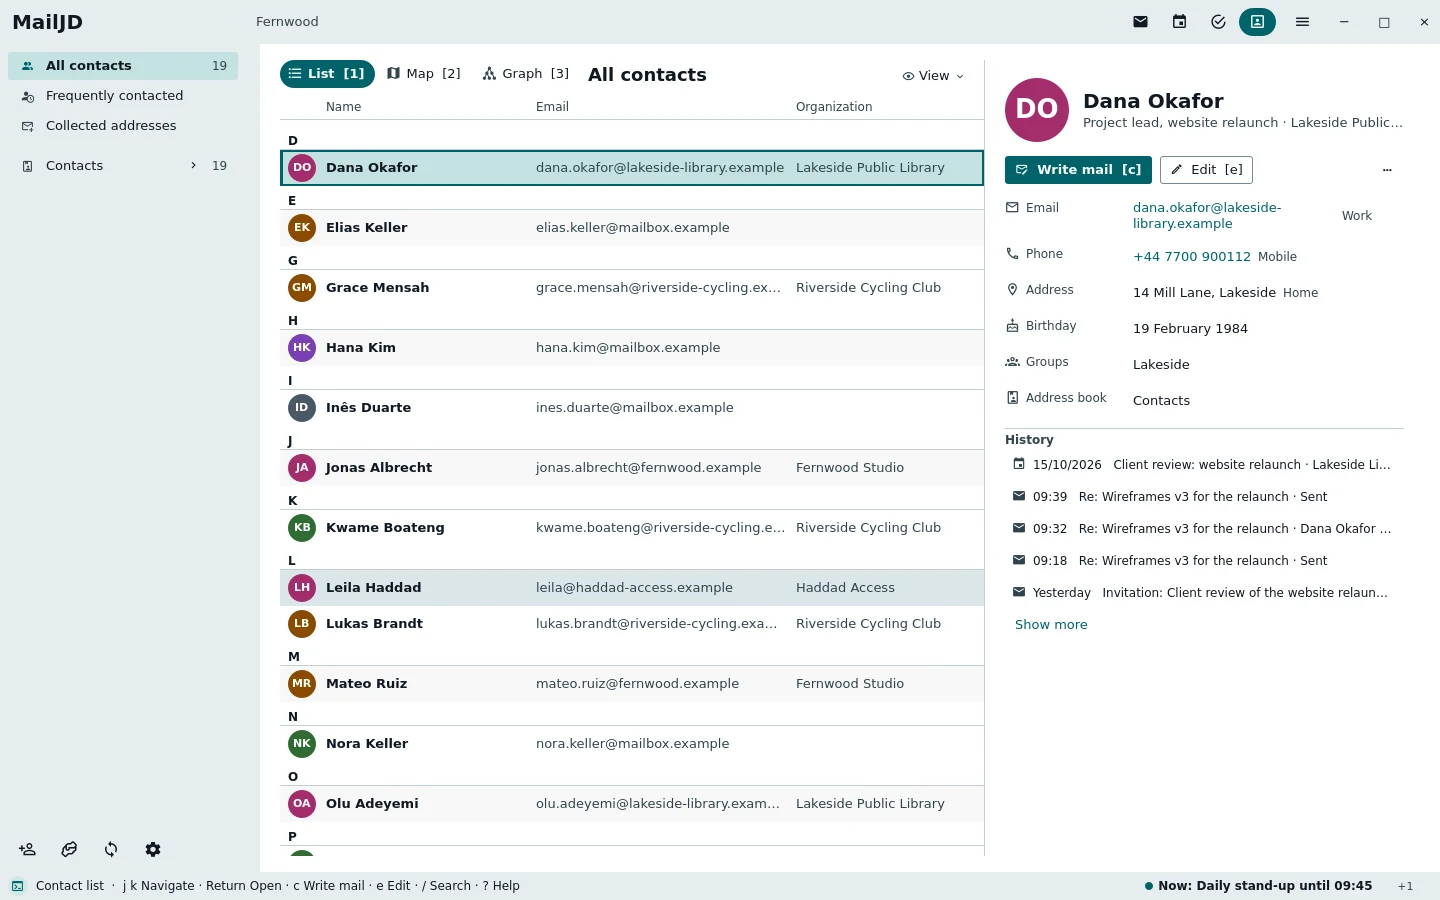
Task: Click the Write mail [c] button
Action: pyautogui.click(x=1078, y=170)
